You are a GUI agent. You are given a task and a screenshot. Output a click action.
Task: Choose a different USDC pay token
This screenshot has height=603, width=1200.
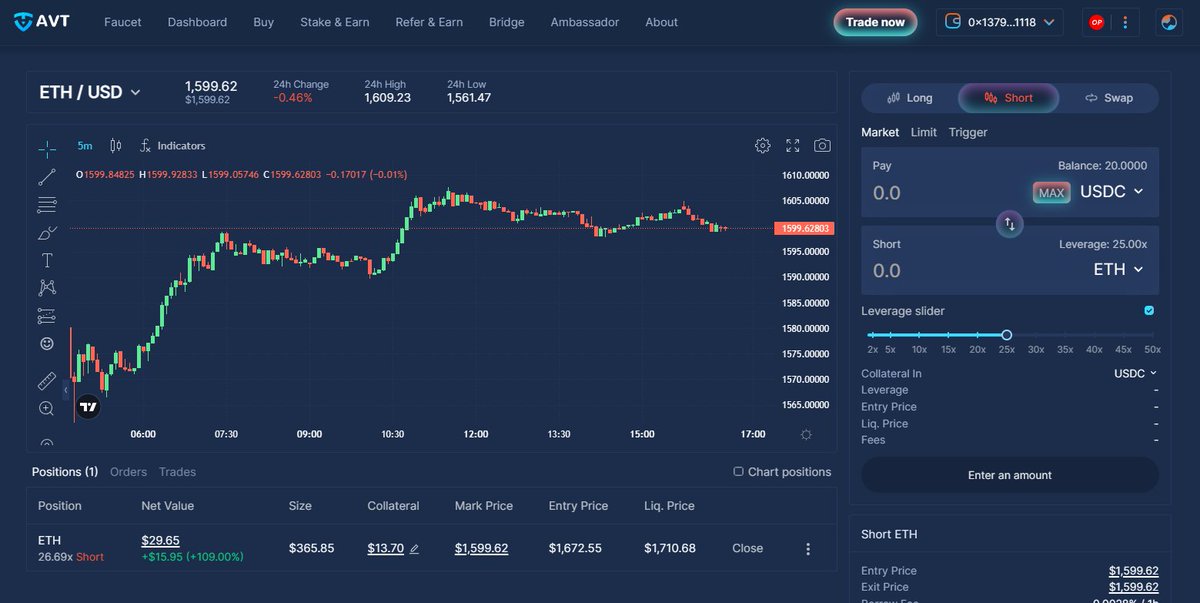click(1111, 191)
